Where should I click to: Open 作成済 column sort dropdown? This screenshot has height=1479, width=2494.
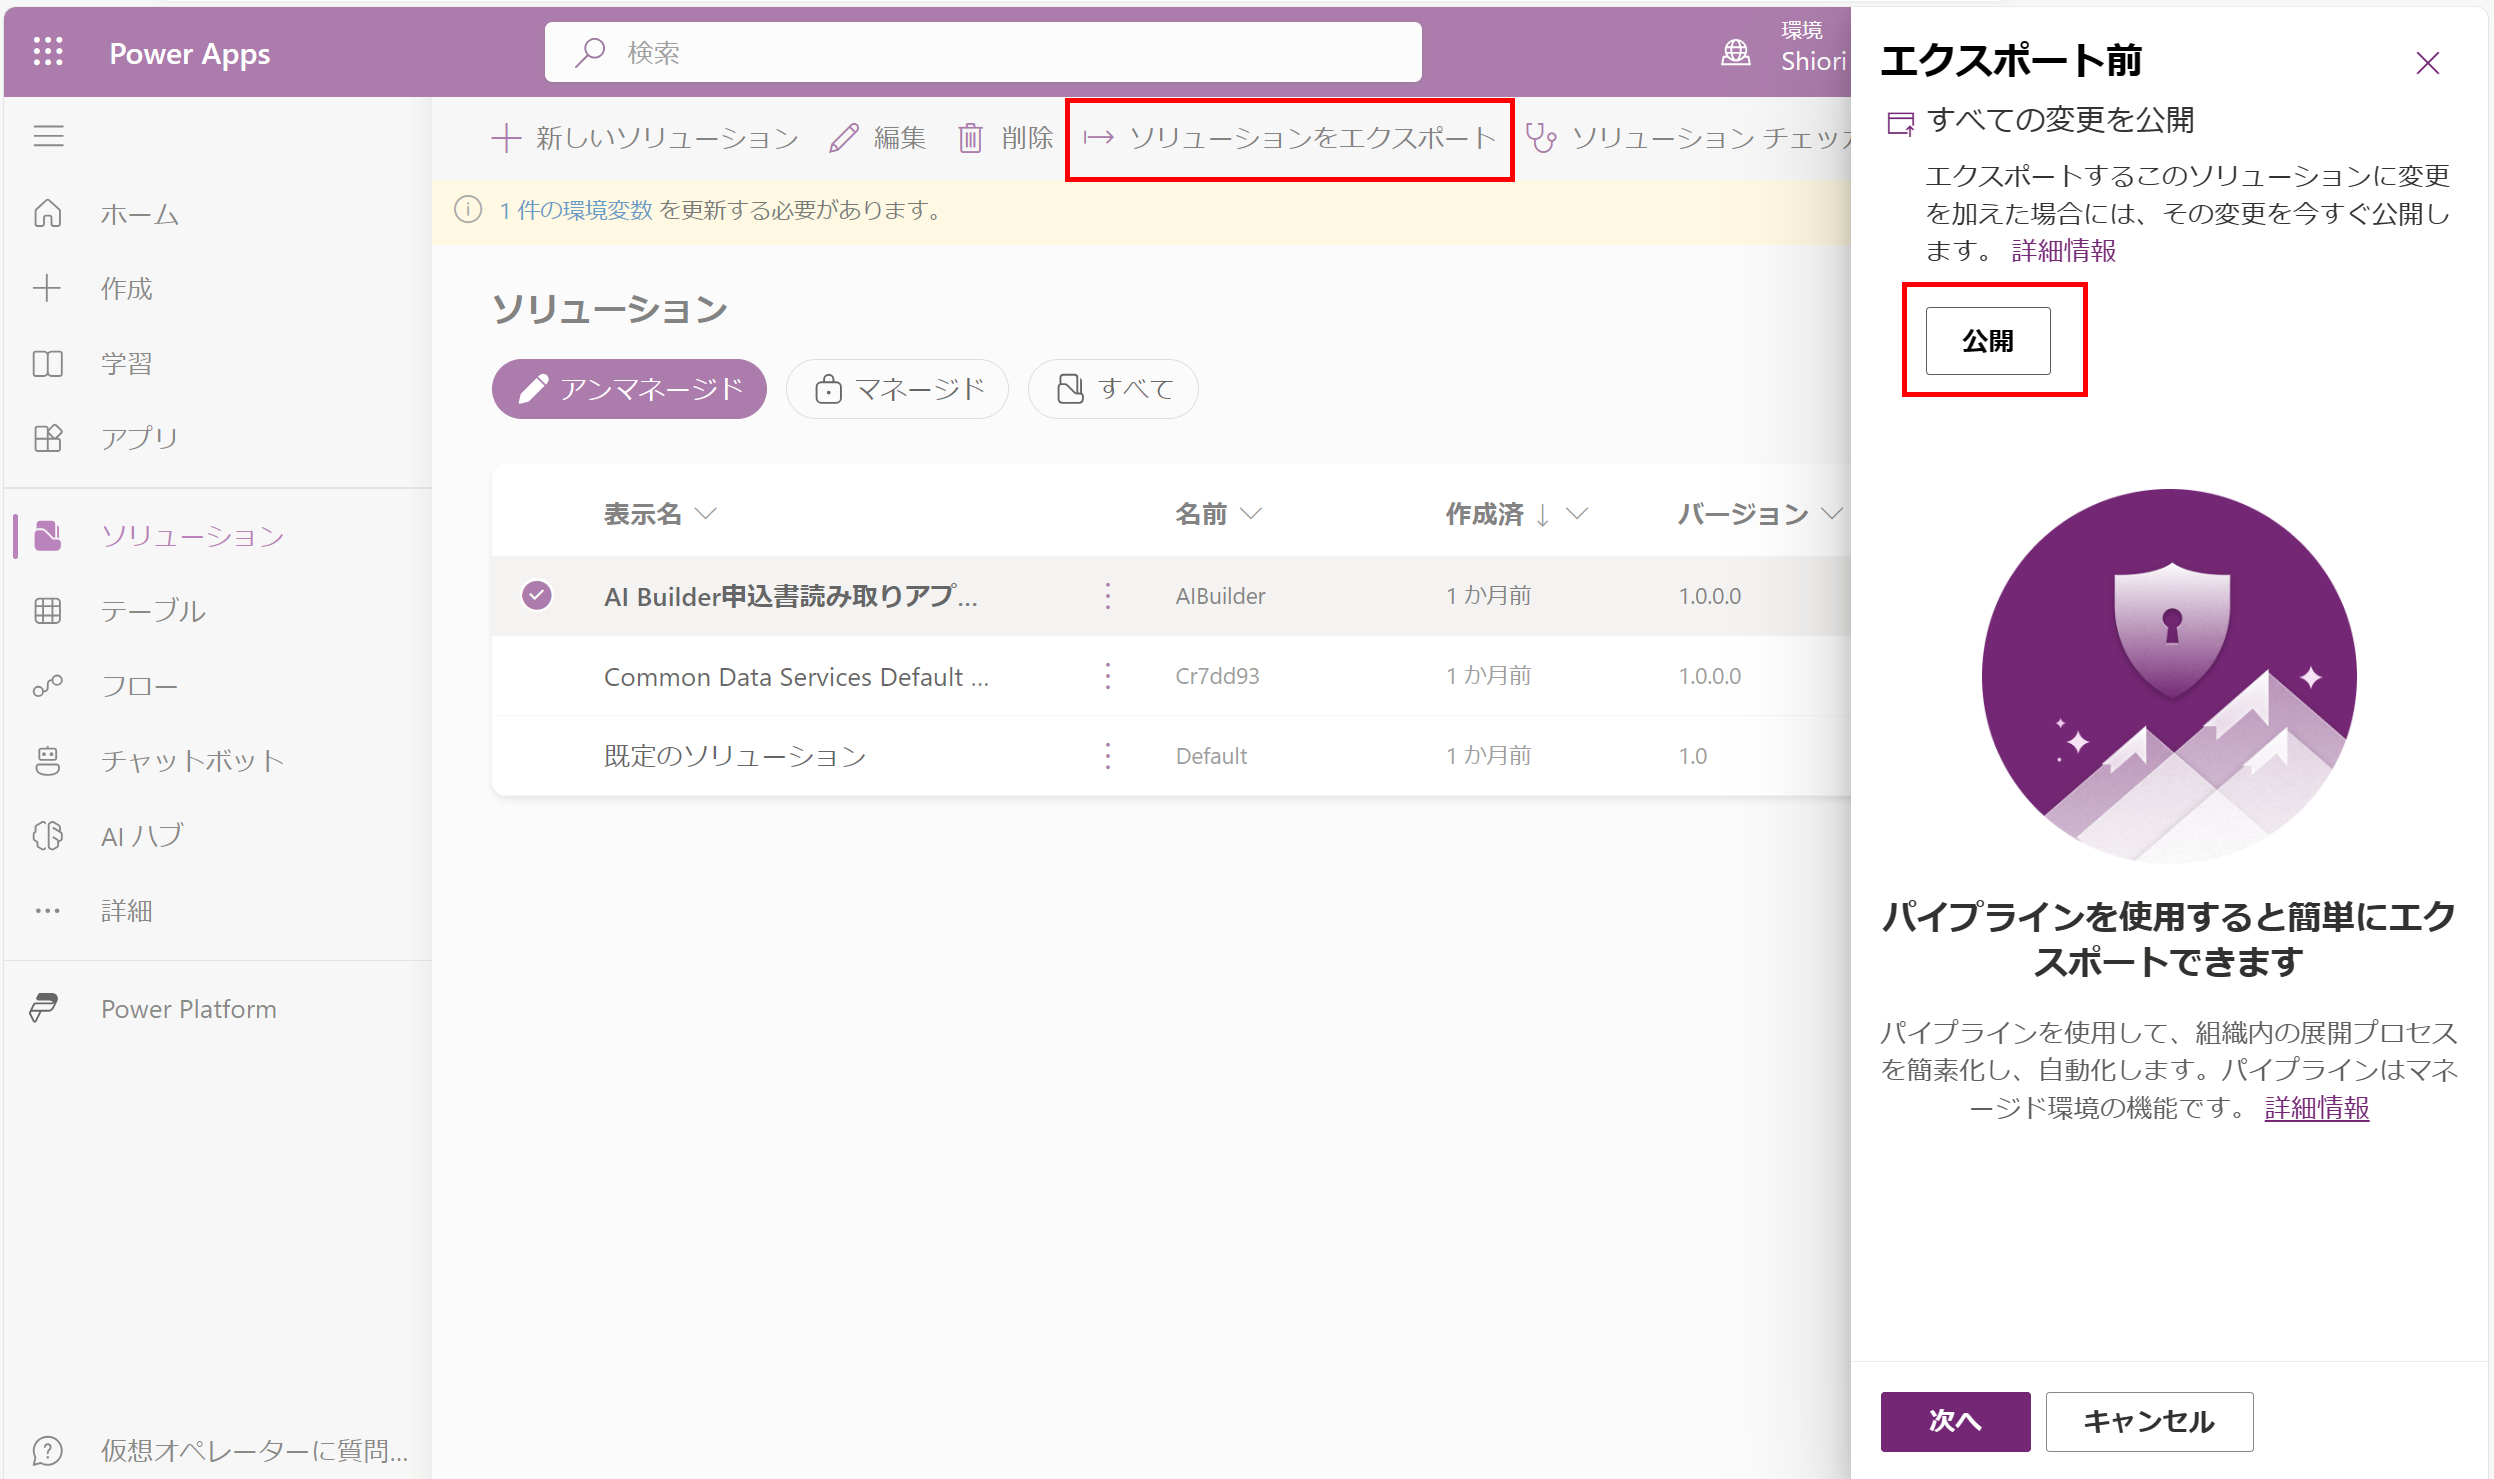(1577, 513)
